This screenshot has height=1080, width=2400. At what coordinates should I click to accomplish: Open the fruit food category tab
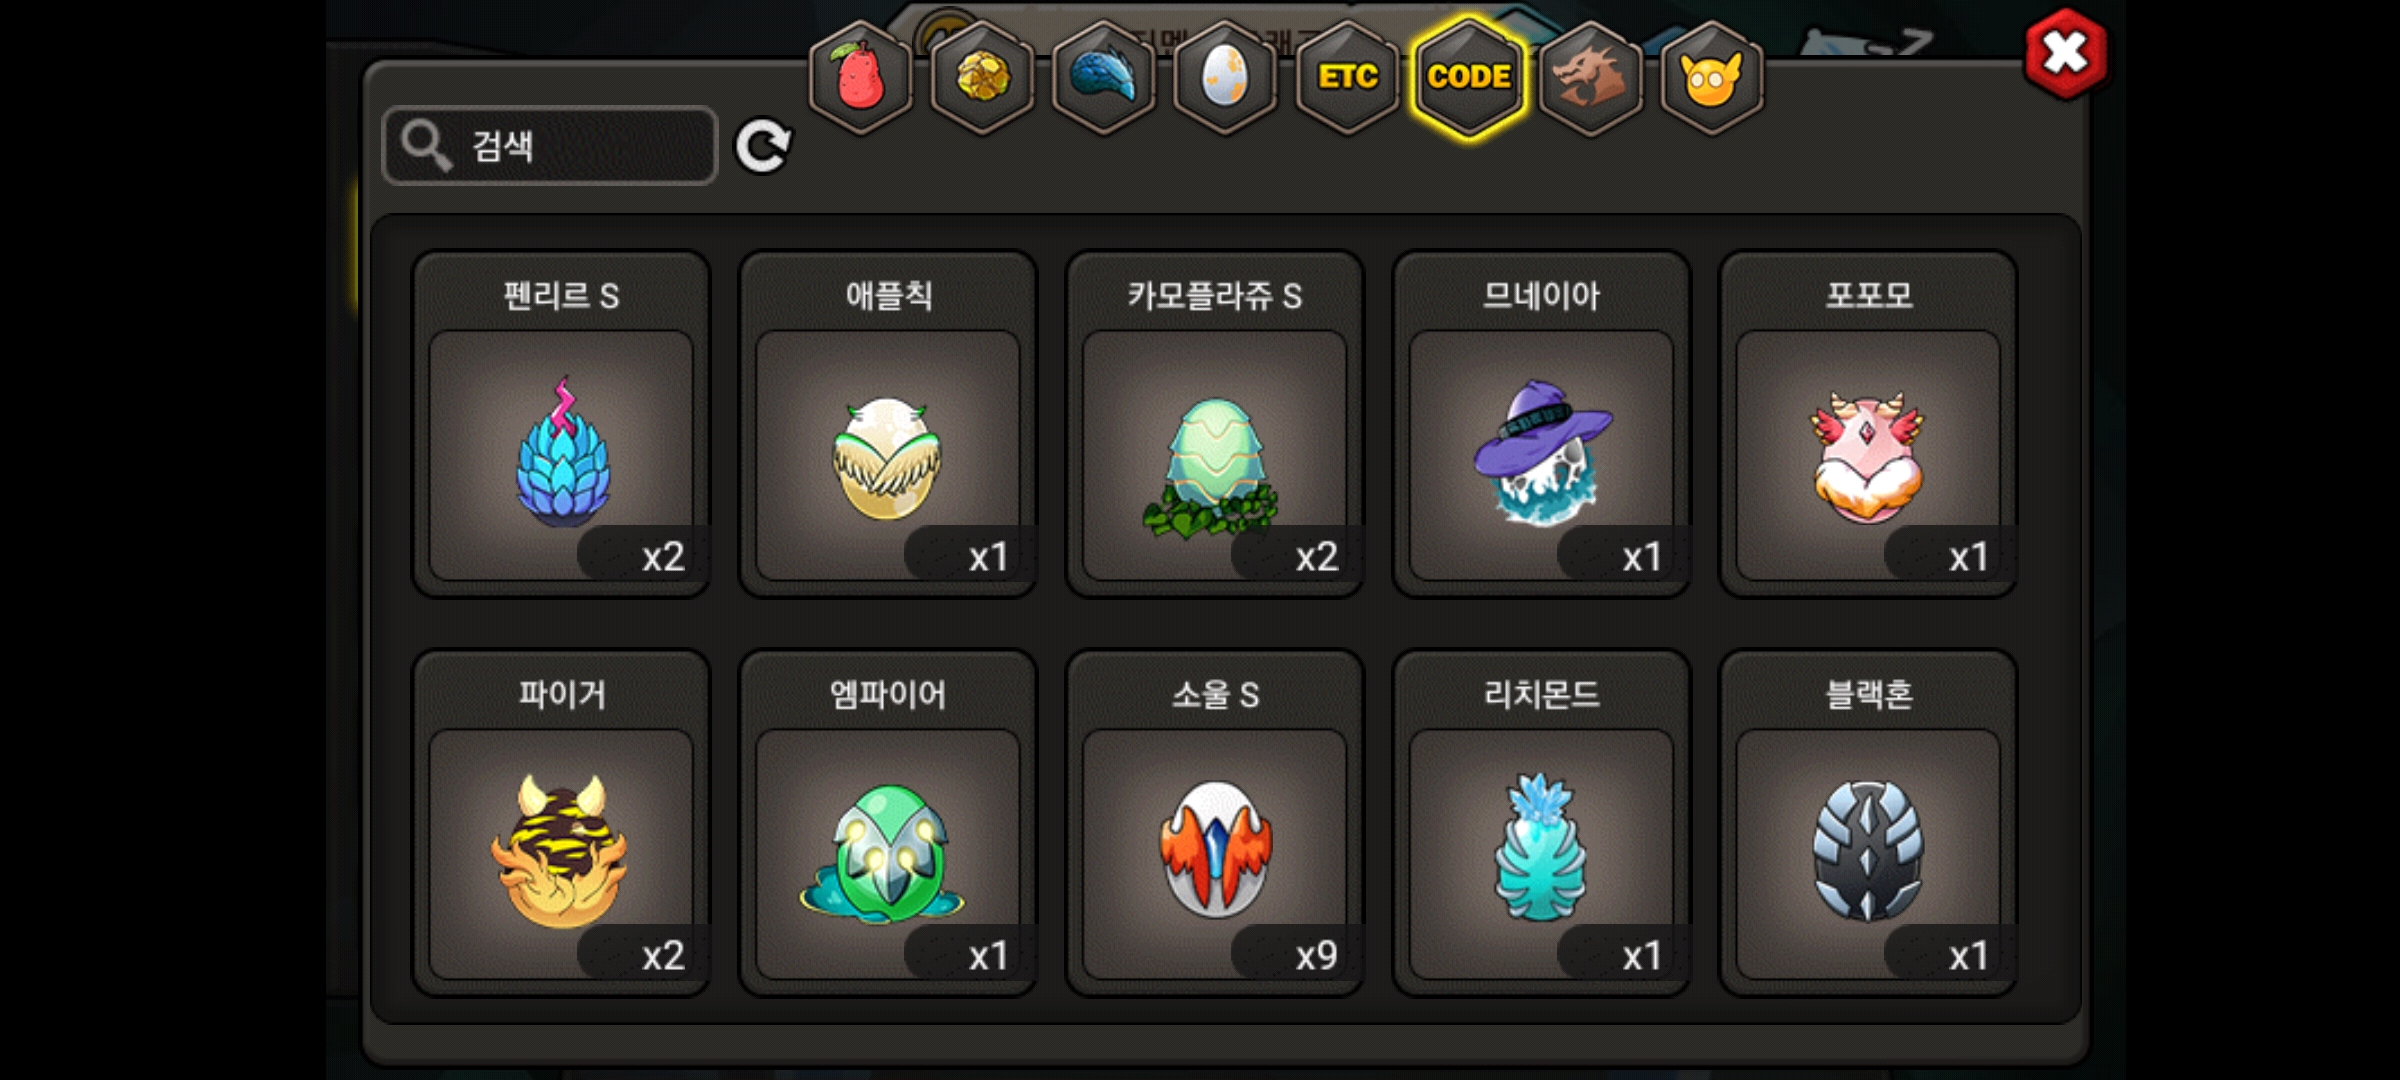tap(860, 77)
